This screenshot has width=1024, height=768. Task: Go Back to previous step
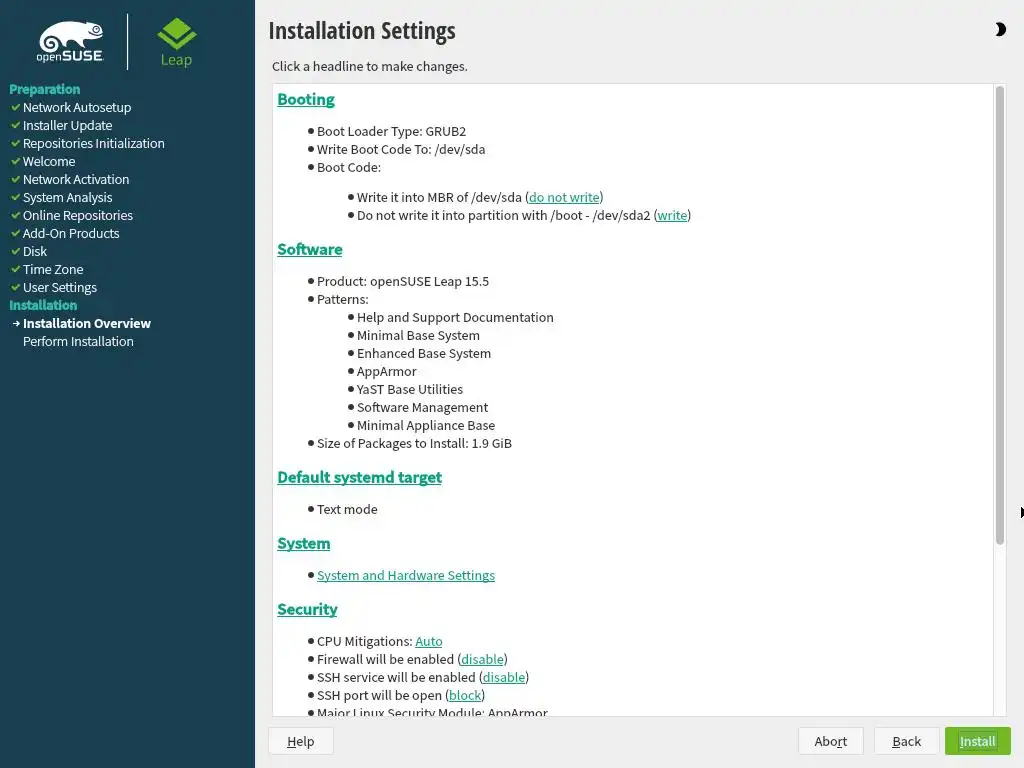906,741
